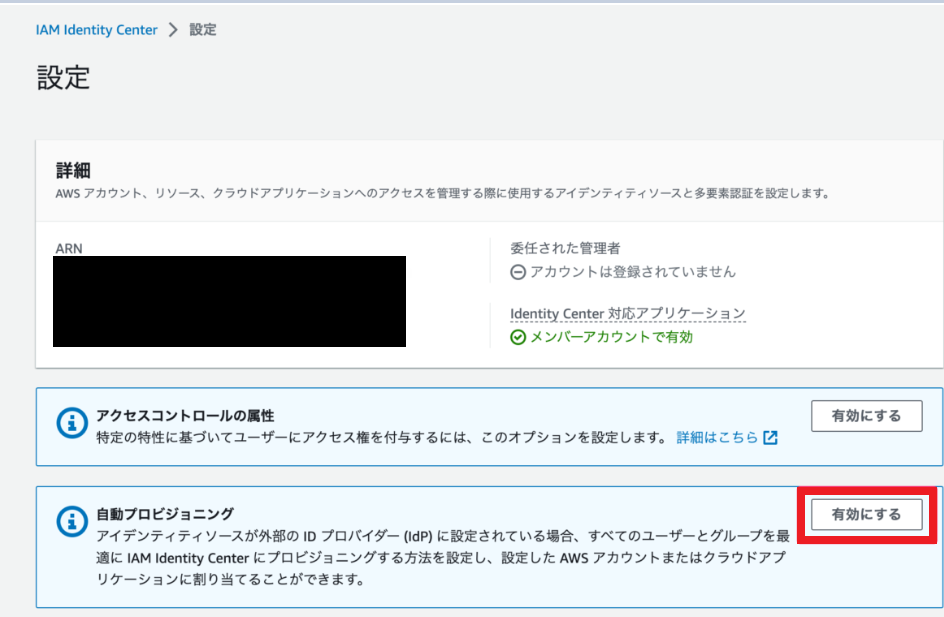The image size is (944, 617).
Task: Click the external link icon after 詳細はこちら
Action: pos(771,438)
